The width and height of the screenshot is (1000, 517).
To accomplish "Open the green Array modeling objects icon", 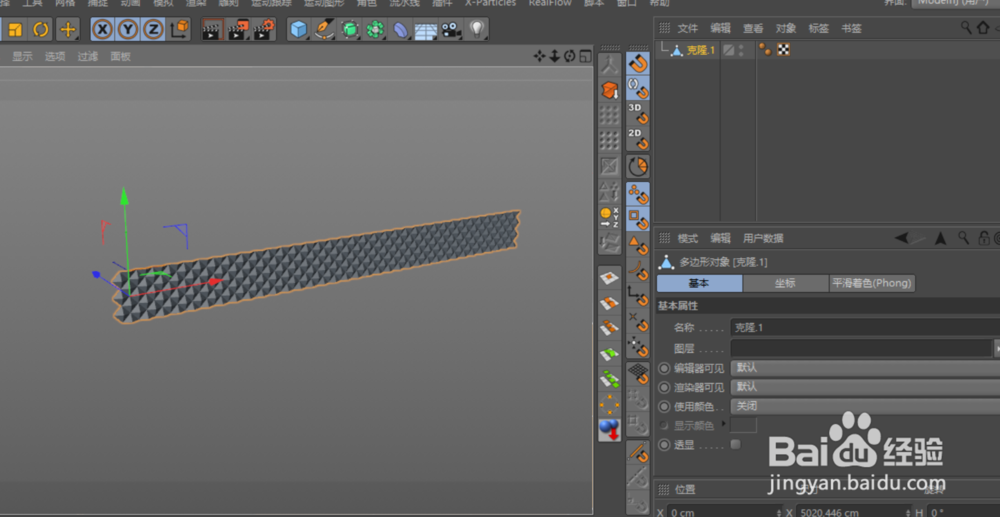I will click(376, 29).
